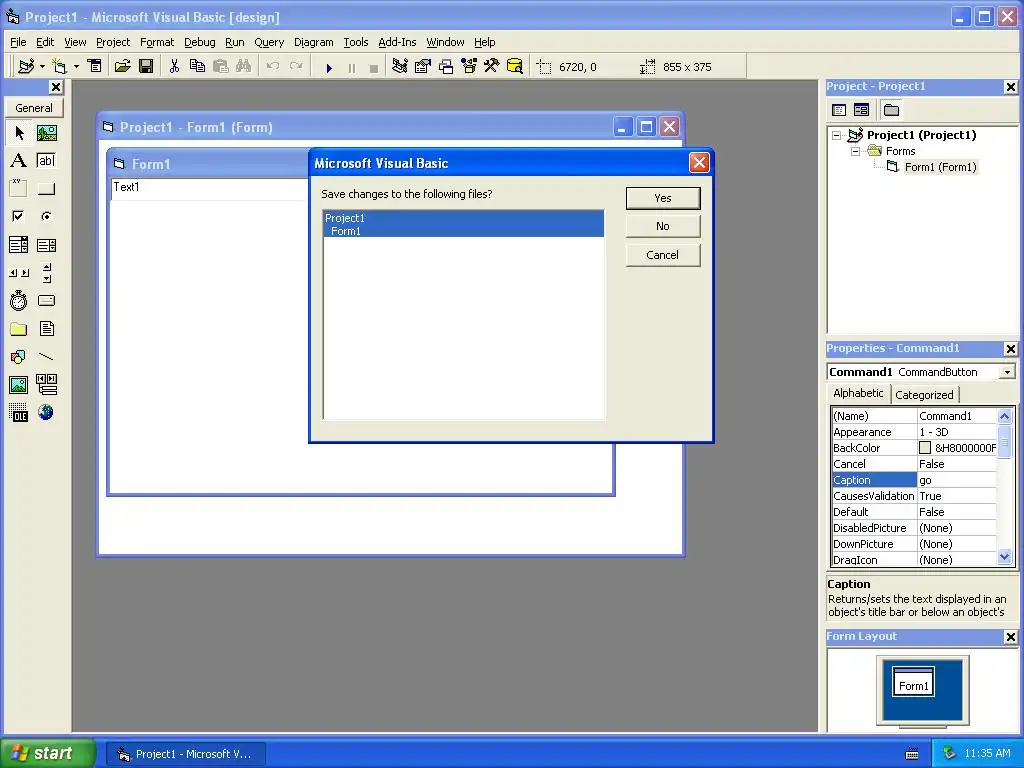Toggle Folders view in Project panel
1024x768 pixels.
click(891, 110)
